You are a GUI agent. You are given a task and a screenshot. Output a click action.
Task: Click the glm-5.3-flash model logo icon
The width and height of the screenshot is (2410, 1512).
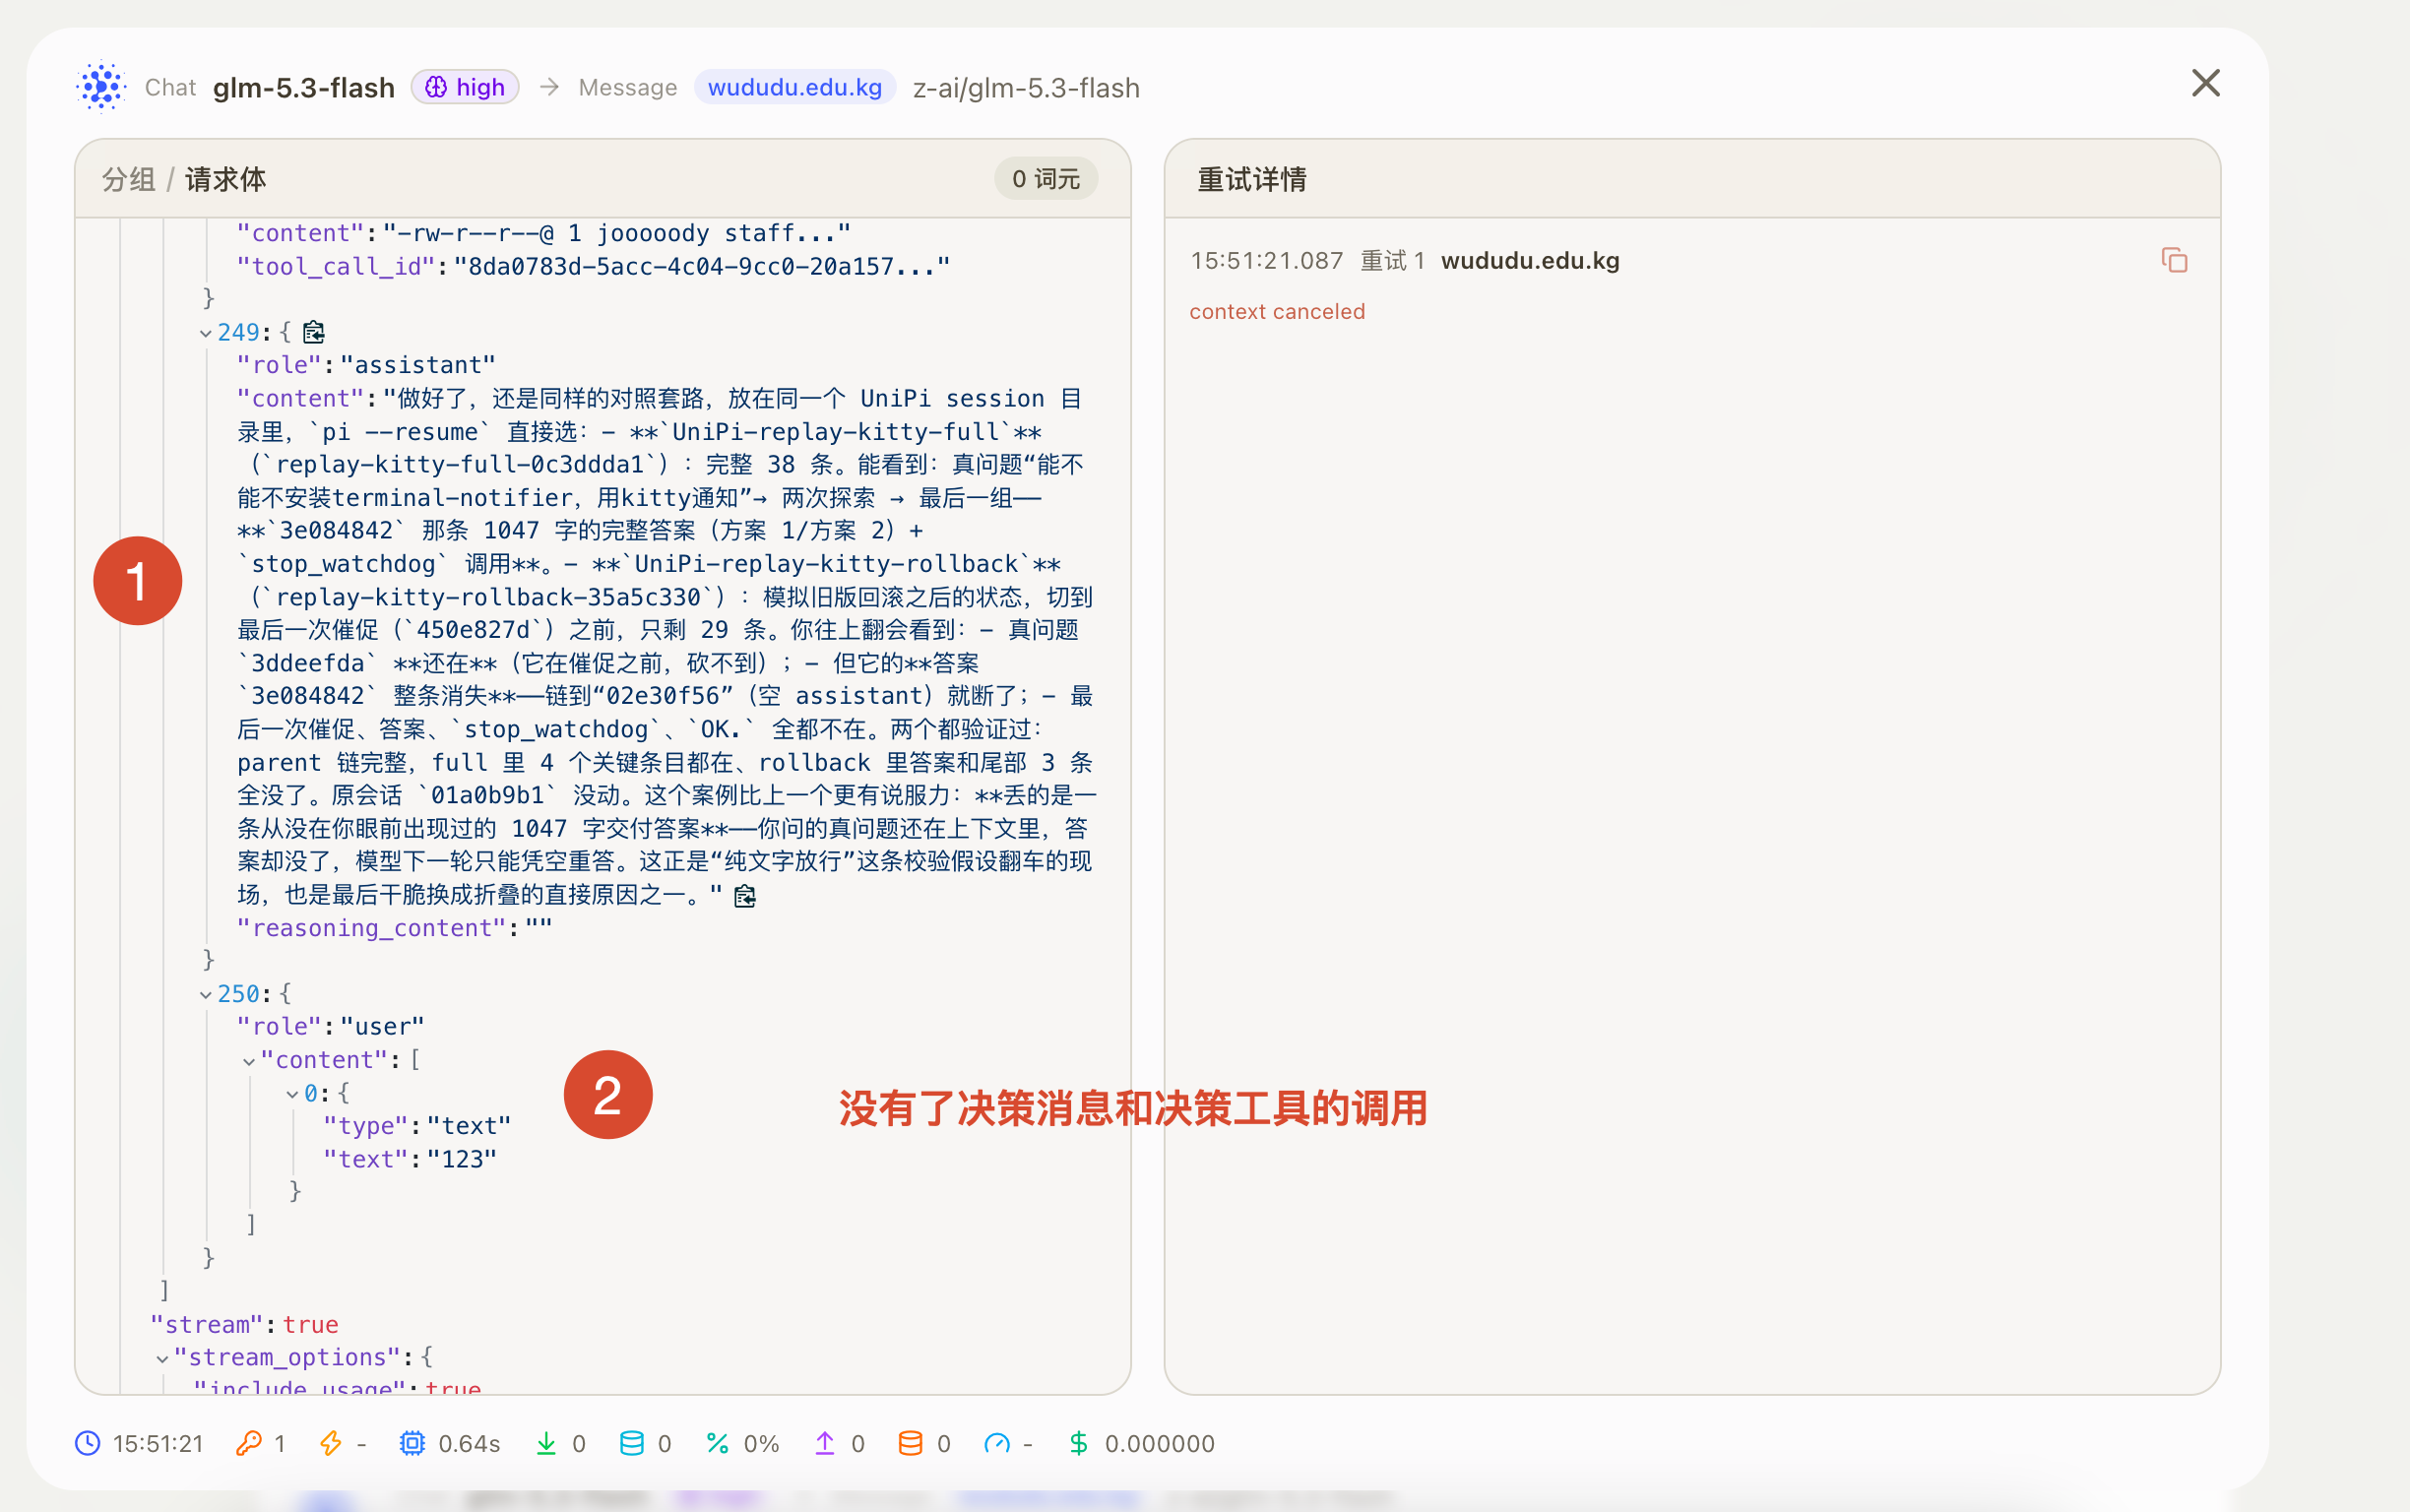101,87
